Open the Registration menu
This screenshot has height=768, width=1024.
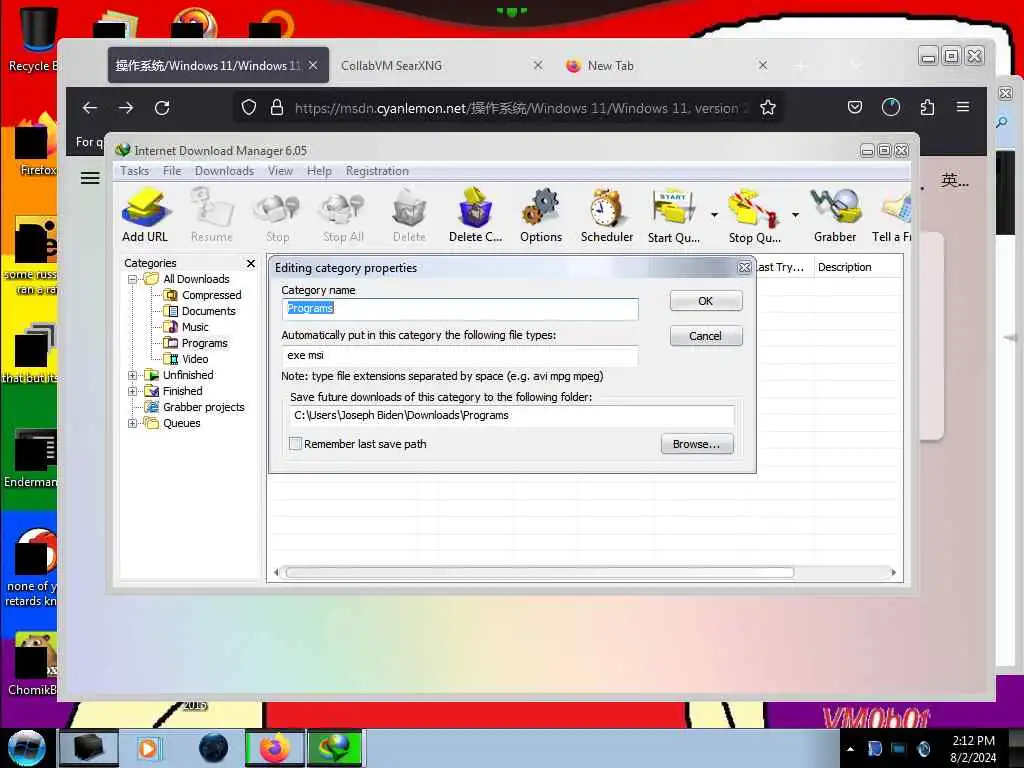tap(377, 171)
